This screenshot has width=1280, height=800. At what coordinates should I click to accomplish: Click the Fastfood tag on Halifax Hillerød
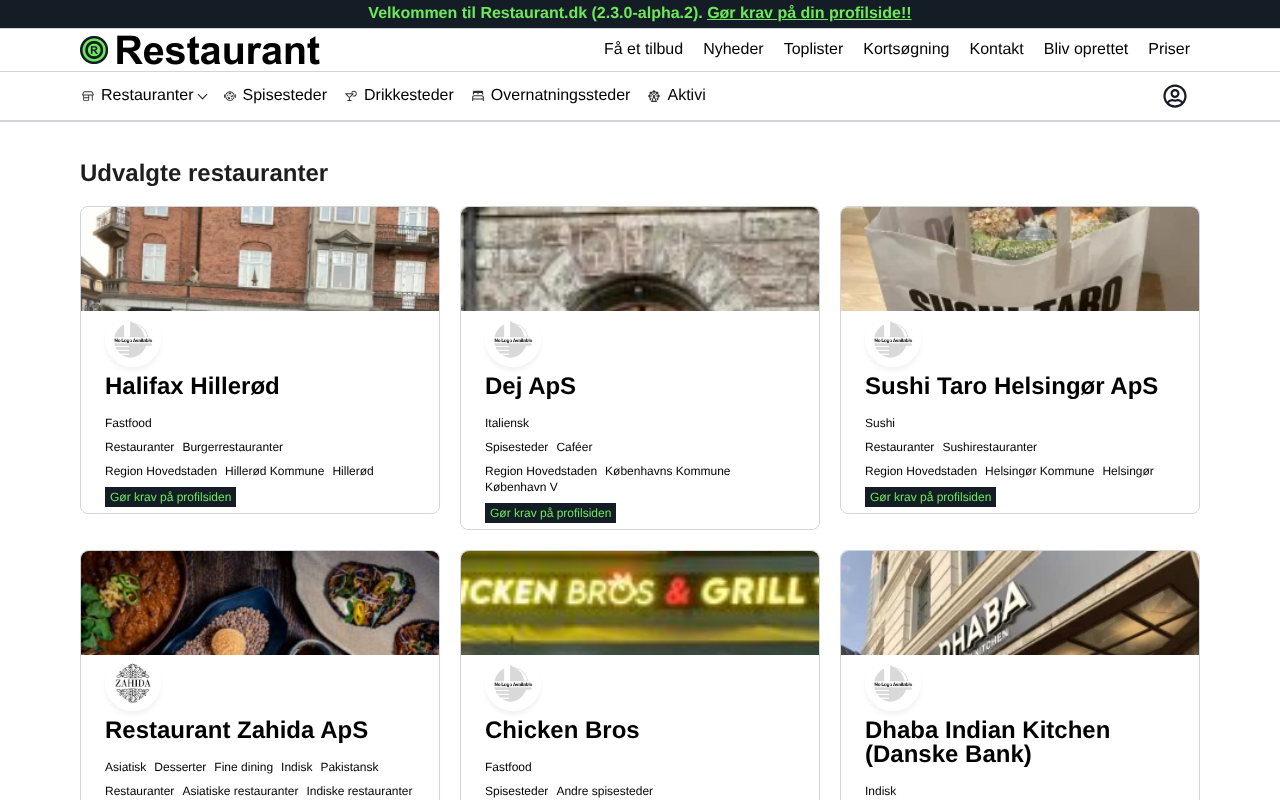pos(128,423)
